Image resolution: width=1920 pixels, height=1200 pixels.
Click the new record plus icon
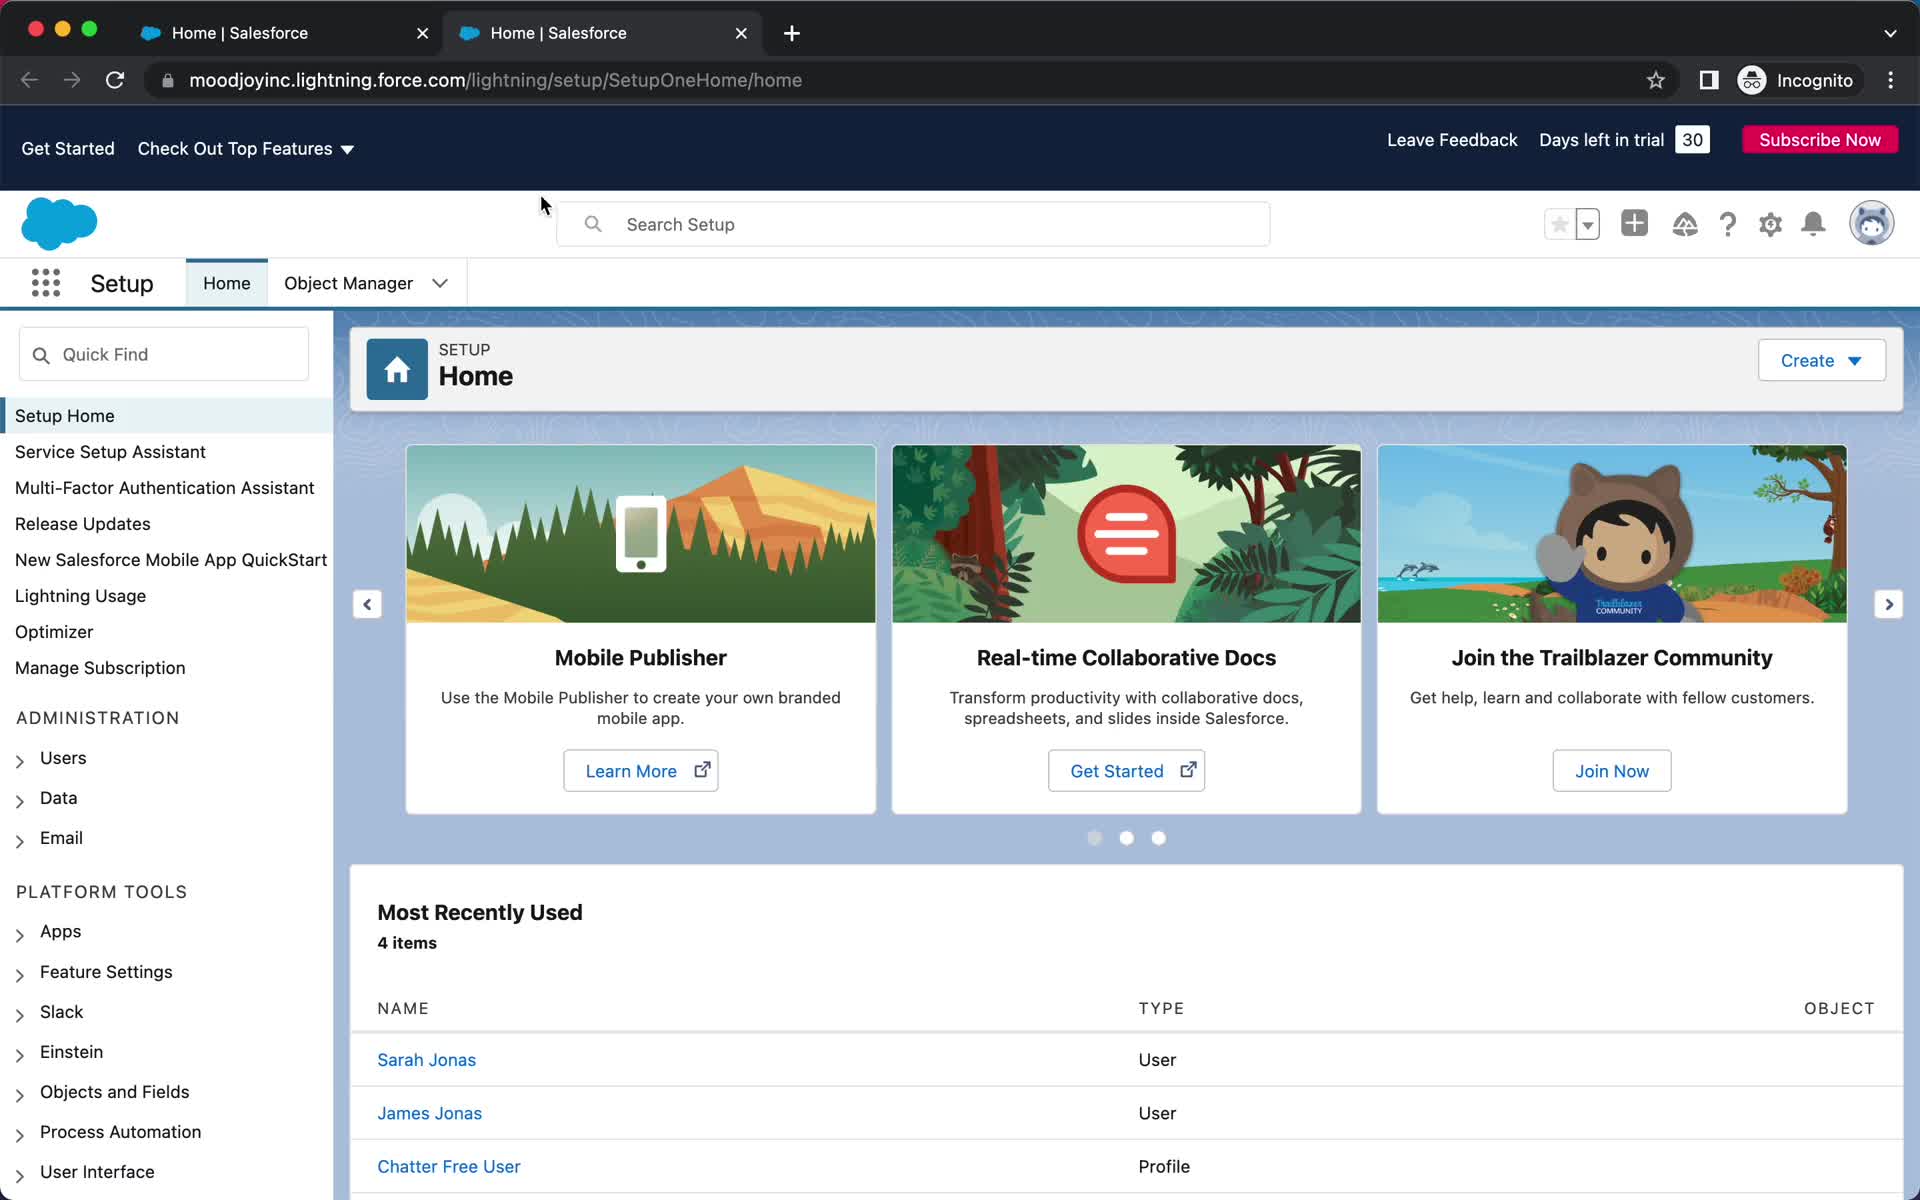click(x=1635, y=223)
